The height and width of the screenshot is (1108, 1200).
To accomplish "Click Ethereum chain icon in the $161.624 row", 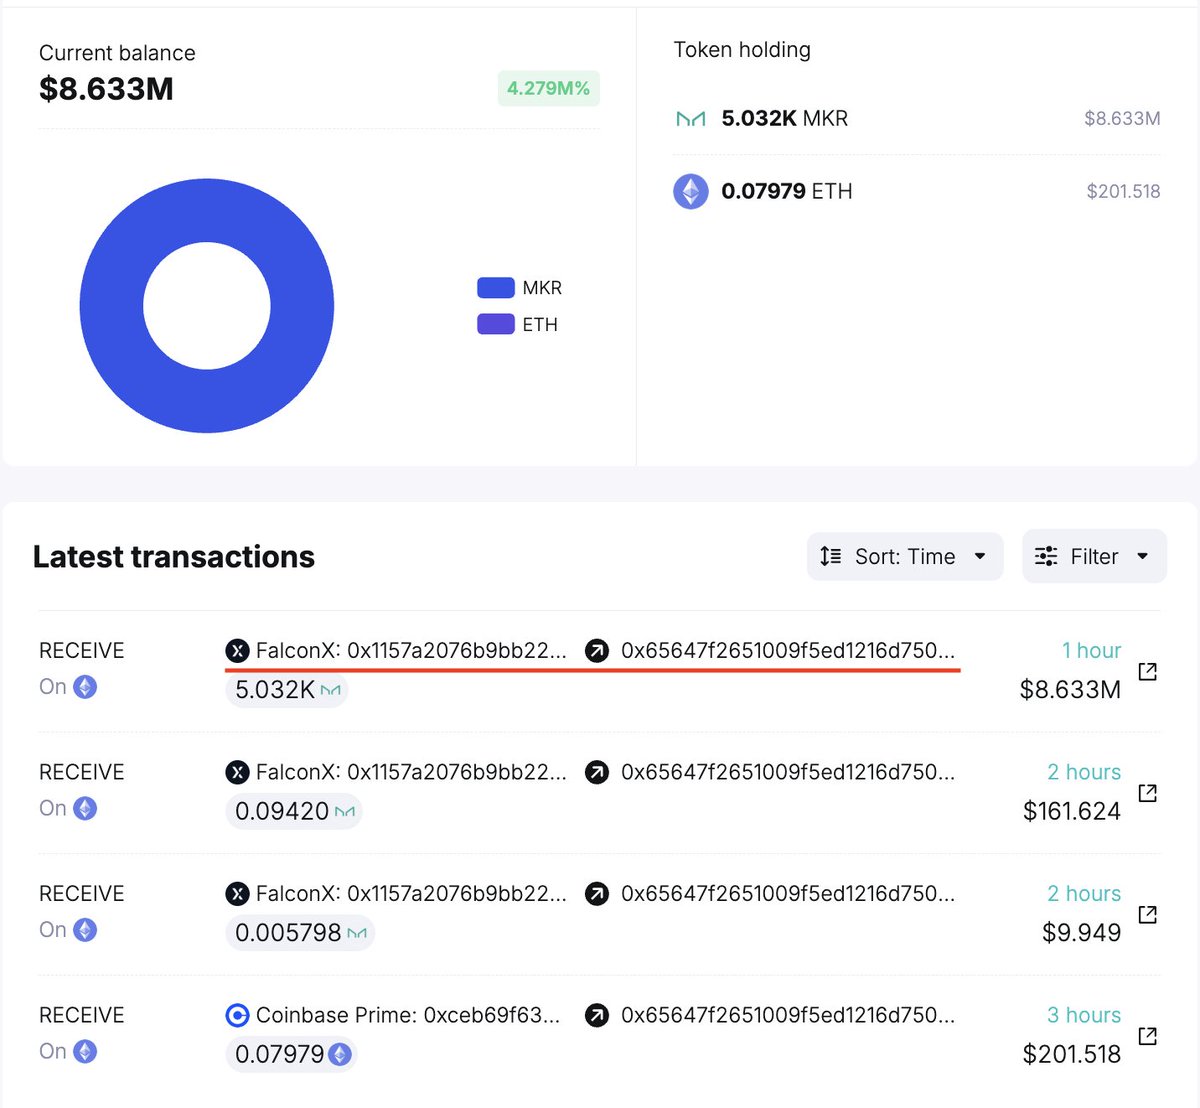I will 85,808.
